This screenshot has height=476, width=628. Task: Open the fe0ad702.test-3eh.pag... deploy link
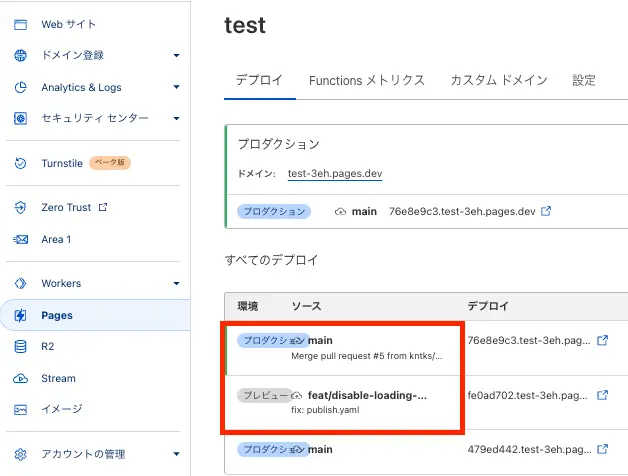(527, 395)
